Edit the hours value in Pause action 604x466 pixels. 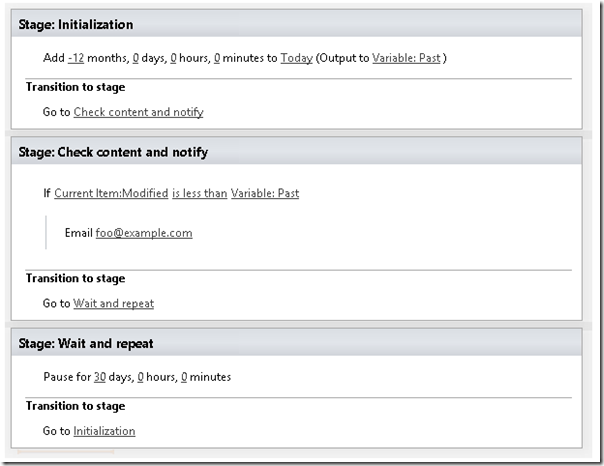pos(140,377)
